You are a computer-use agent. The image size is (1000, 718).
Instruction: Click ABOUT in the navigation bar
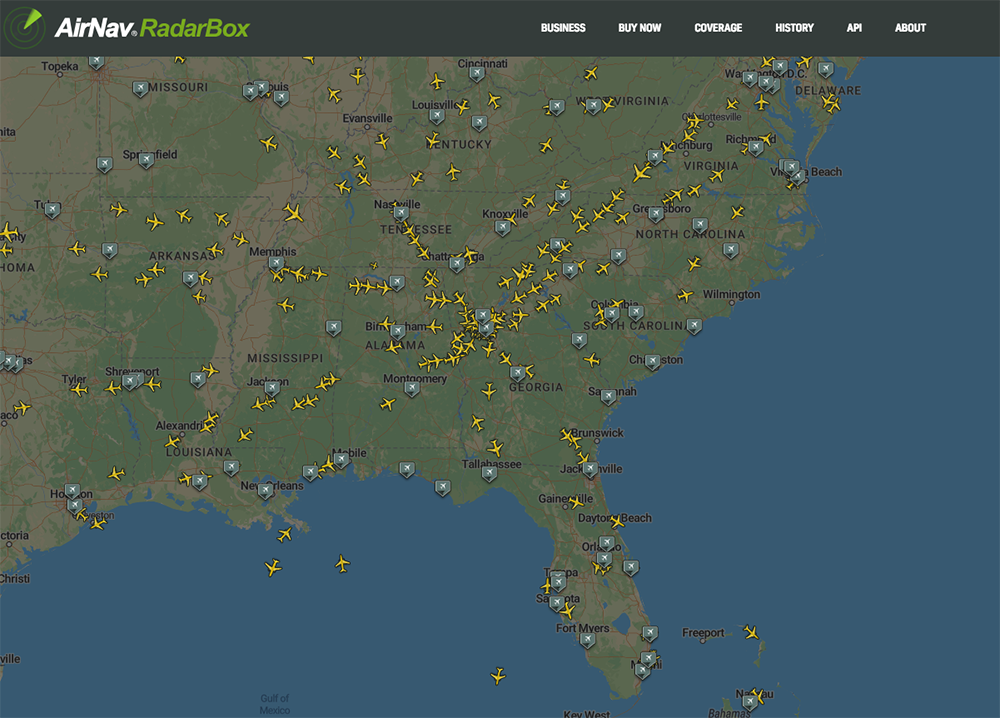pos(910,28)
